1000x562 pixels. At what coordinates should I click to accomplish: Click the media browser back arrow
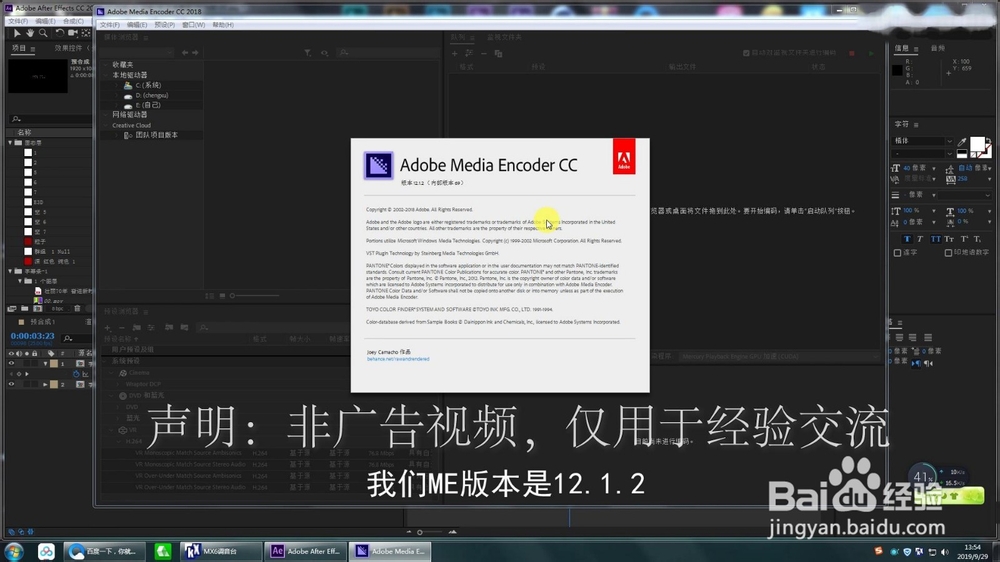[184, 53]
